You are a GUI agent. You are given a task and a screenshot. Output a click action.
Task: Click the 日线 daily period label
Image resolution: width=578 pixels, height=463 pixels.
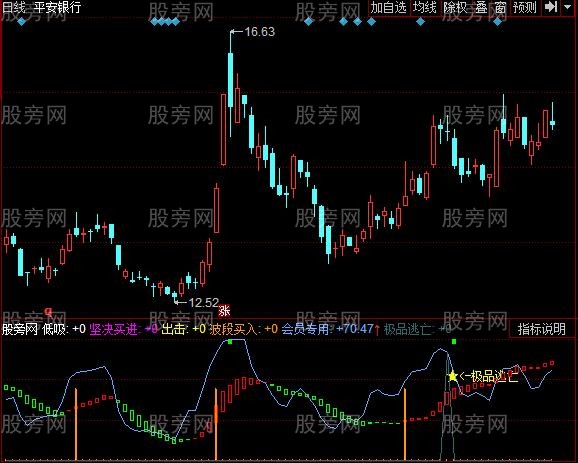[x=14, y=7]
